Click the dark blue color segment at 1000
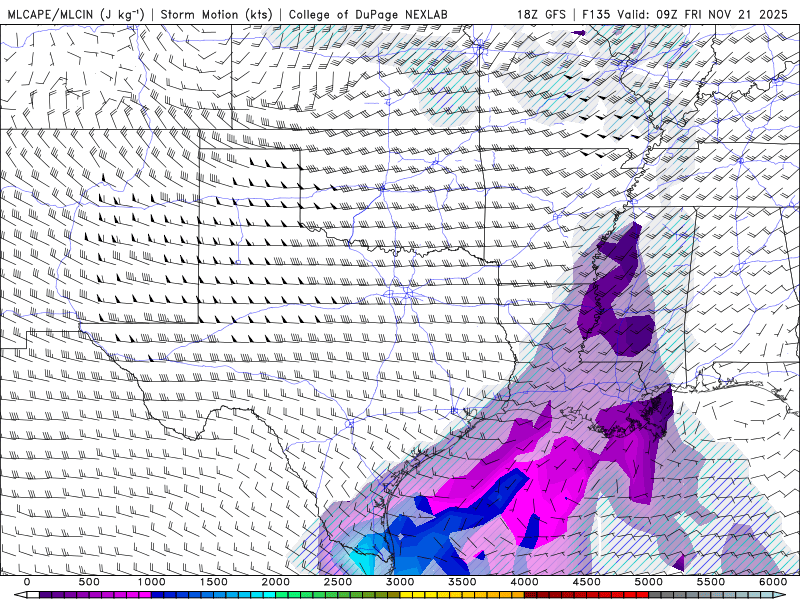 (157, 595)
